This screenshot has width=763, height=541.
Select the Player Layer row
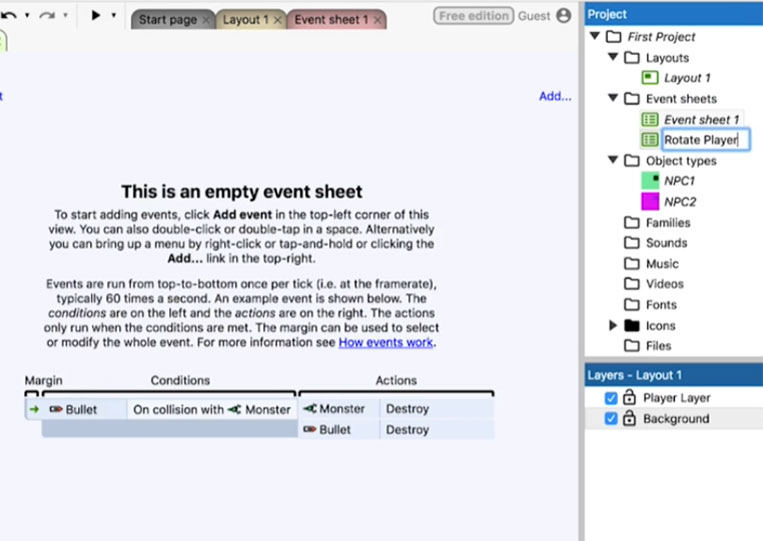pos(673,397)
